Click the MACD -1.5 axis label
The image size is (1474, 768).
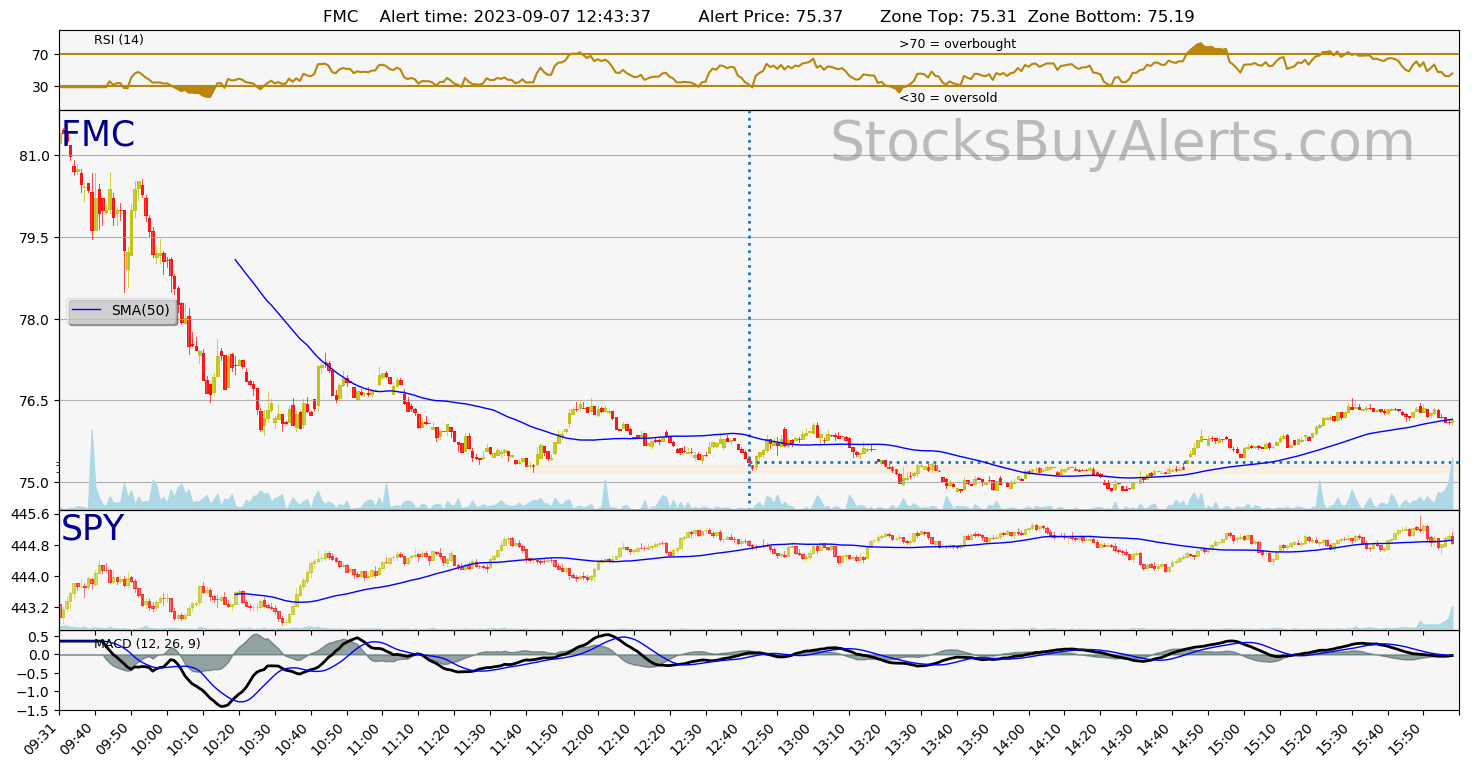pos(35,710)
